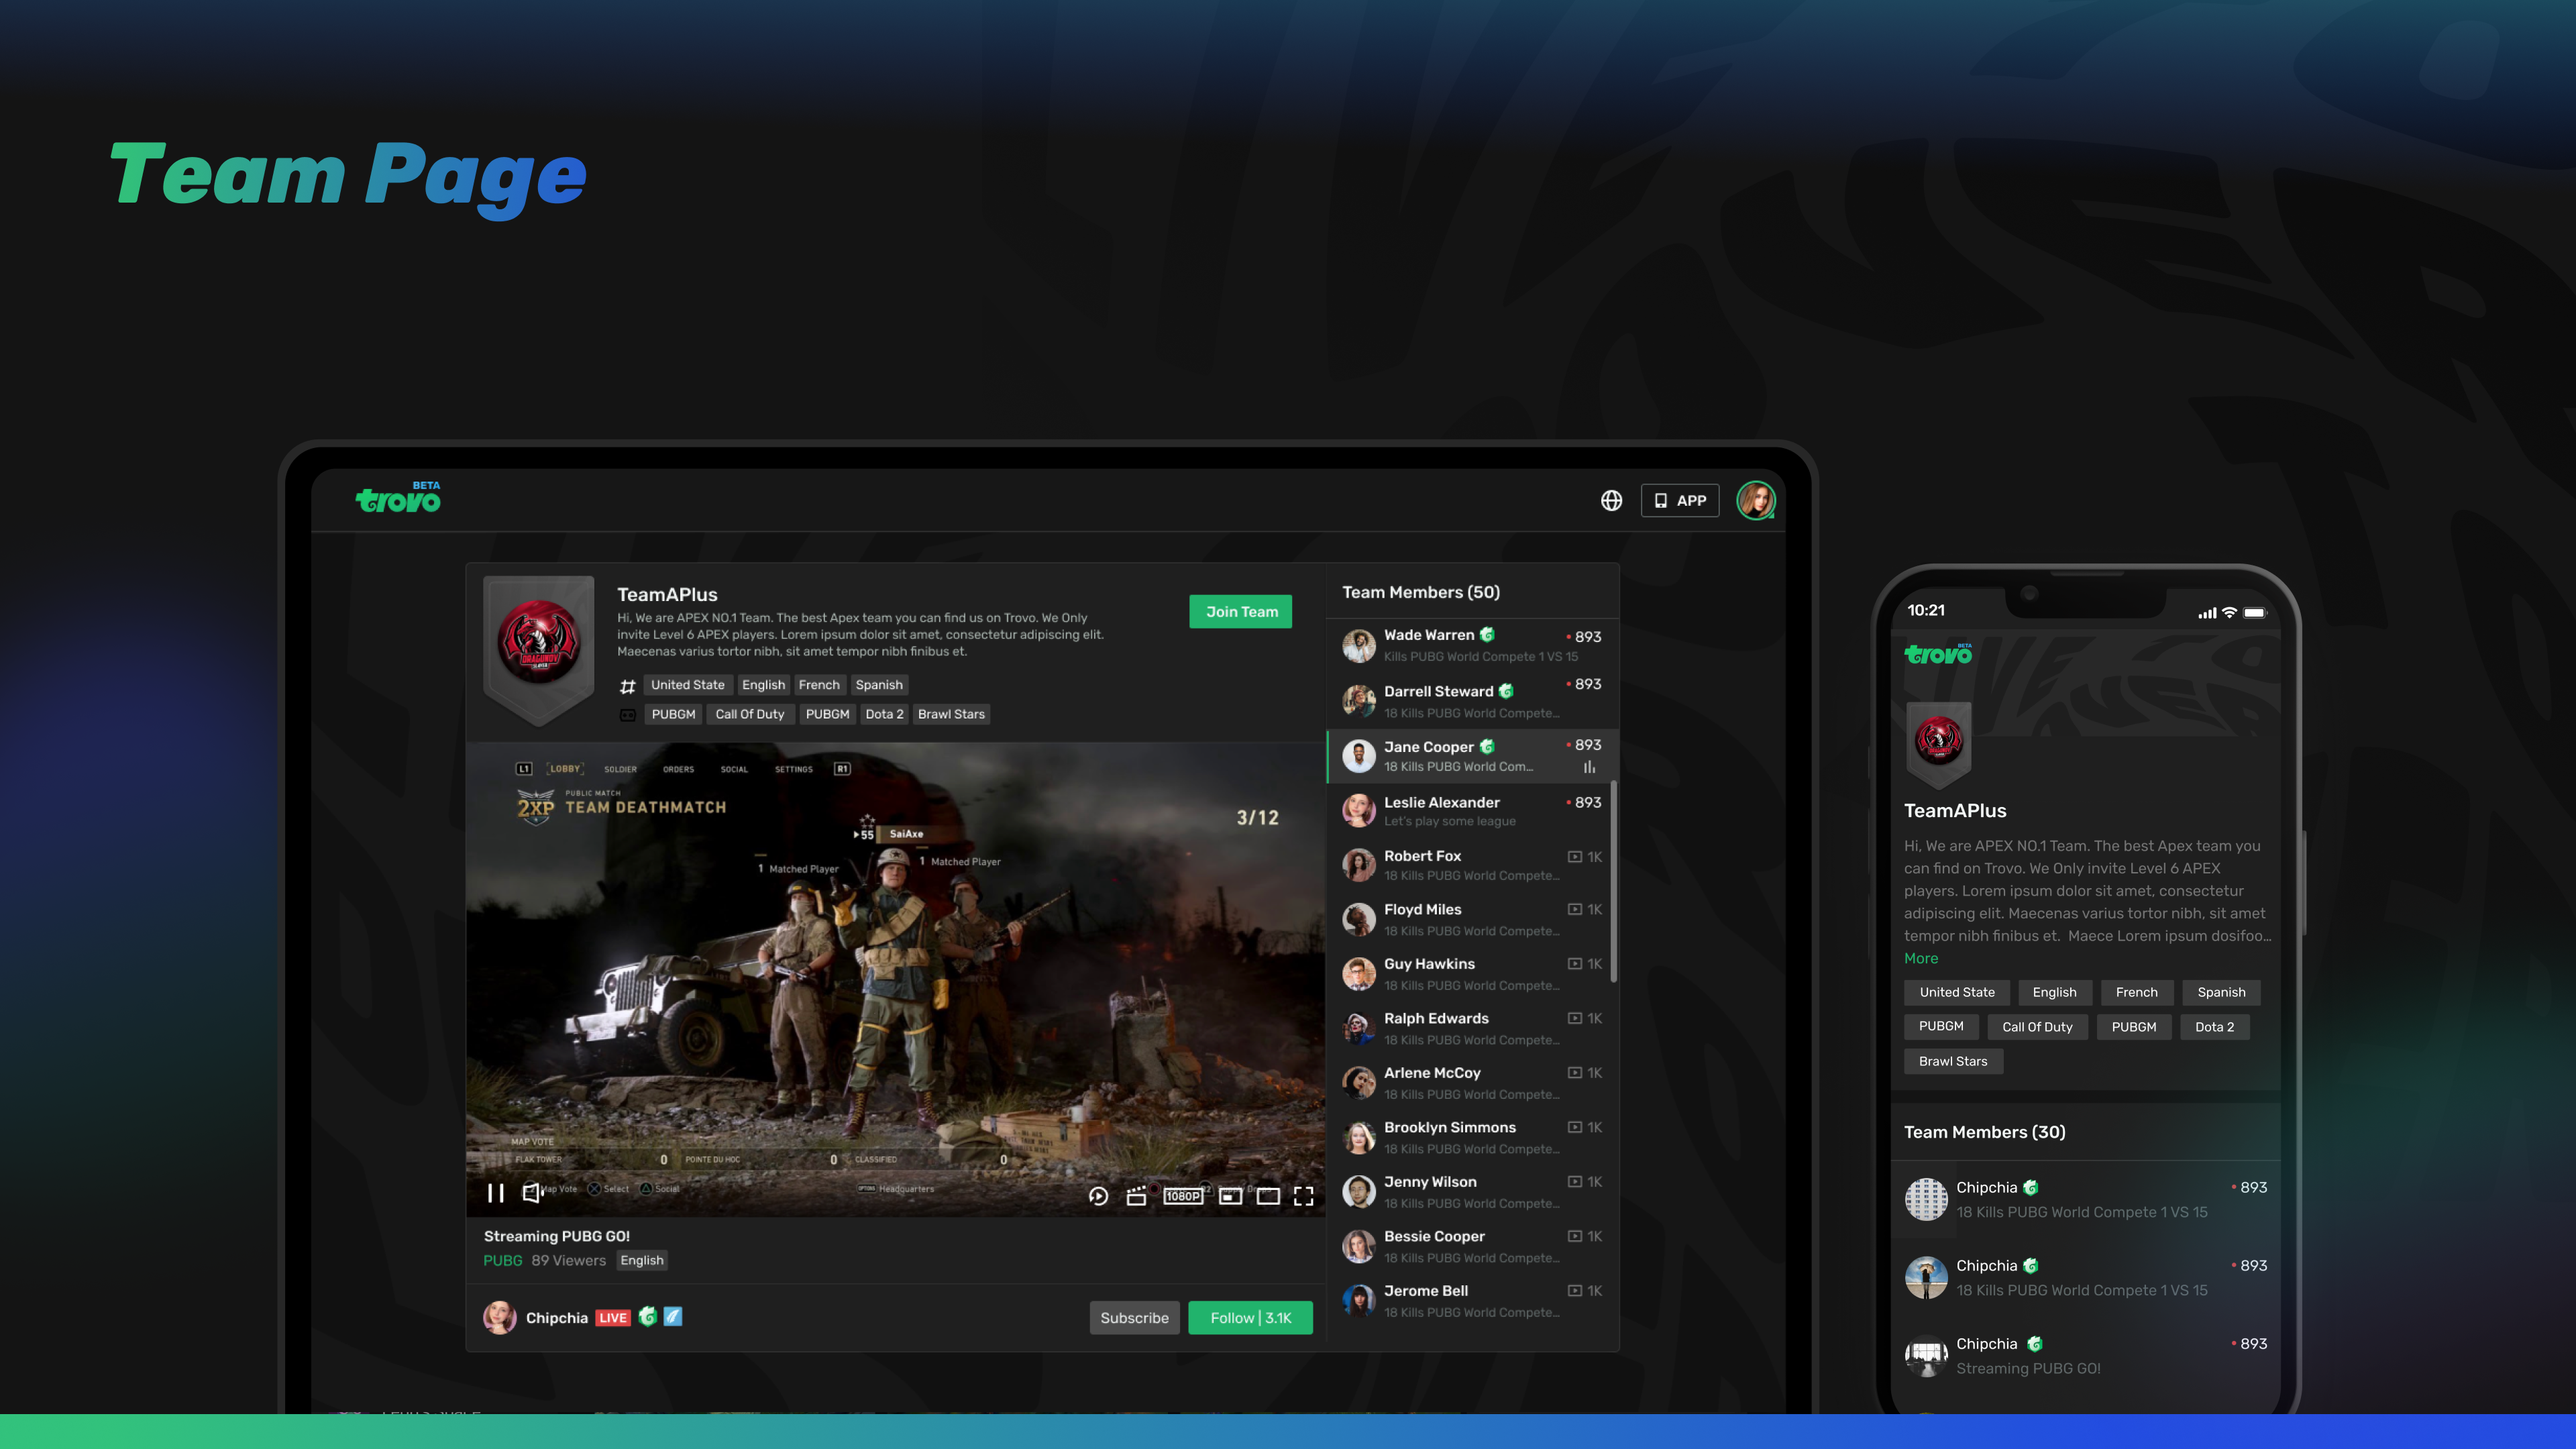Screen dimensions: 2576x1449
Task: Click Subscribe for Chipchia
Action: tap(1134, 1318)
